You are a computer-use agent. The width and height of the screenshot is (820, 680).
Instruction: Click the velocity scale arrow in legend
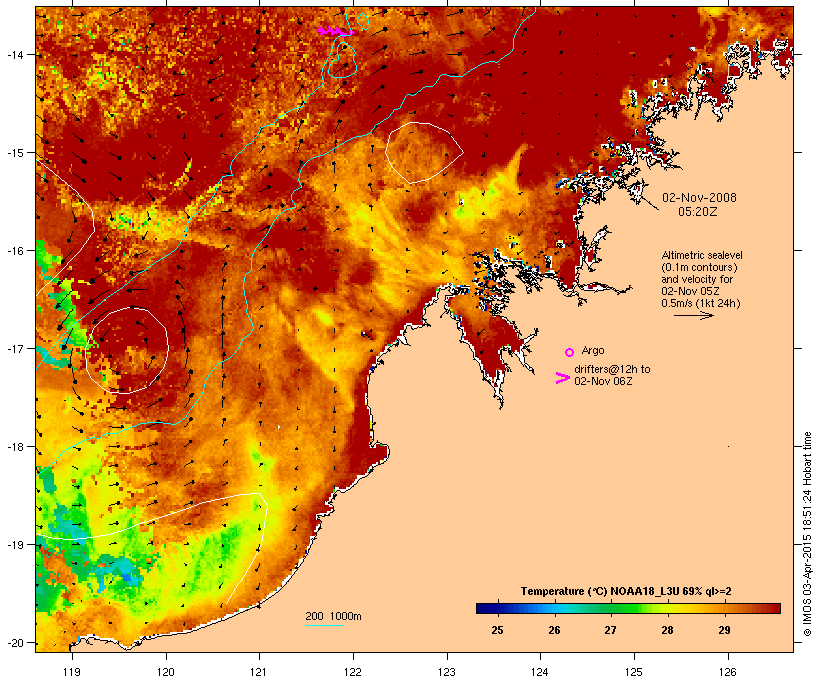click(693, 315)
